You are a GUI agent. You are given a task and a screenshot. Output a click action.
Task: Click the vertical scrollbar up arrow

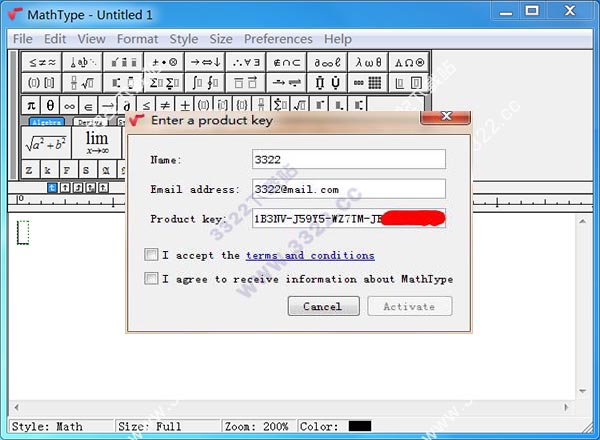click(x=582, y=221)
